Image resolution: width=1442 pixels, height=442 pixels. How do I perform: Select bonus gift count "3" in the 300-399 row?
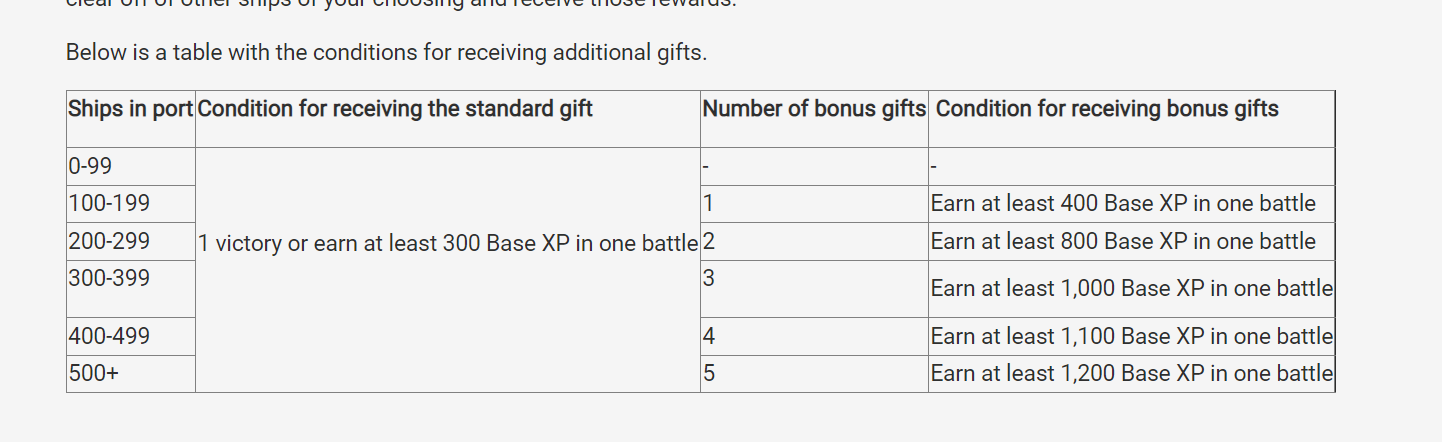pos(709,279)
